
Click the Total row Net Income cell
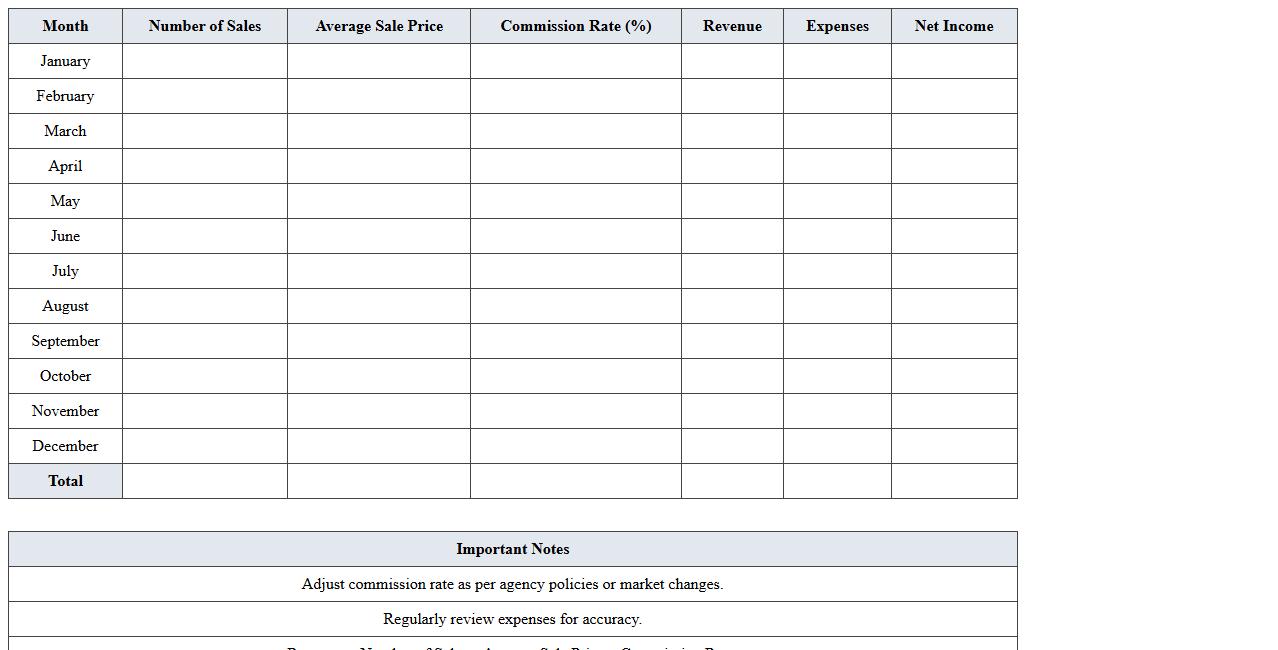(x=954, y=481)
